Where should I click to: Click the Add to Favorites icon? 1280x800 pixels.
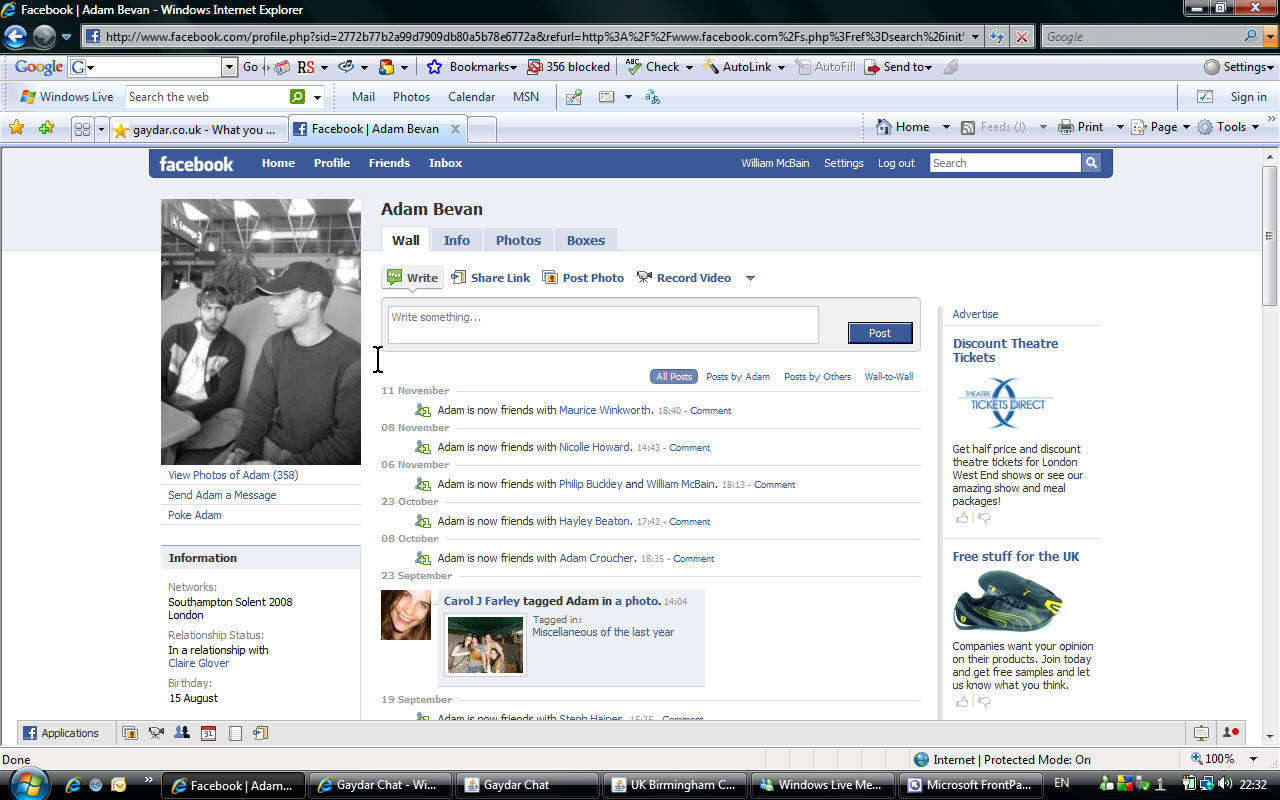pos(46,128)
